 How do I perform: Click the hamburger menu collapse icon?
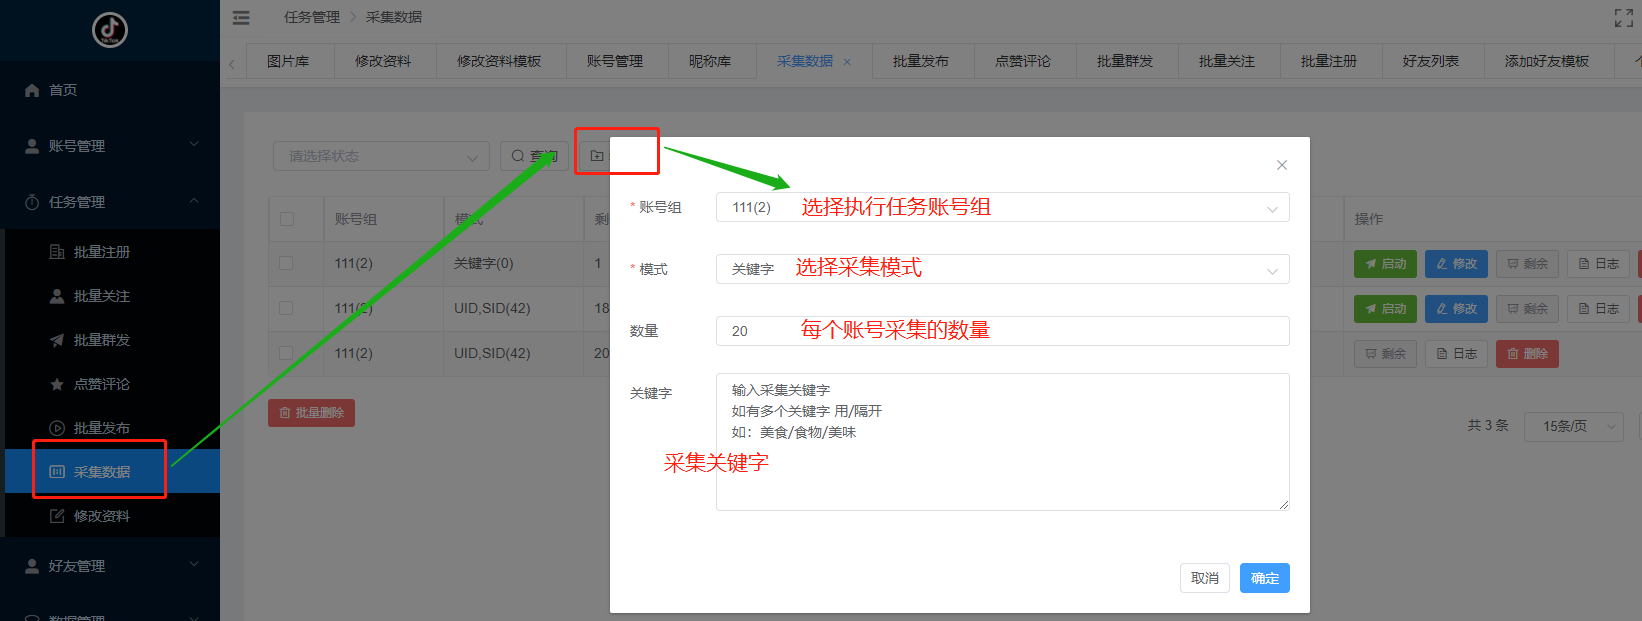(241, 17)
